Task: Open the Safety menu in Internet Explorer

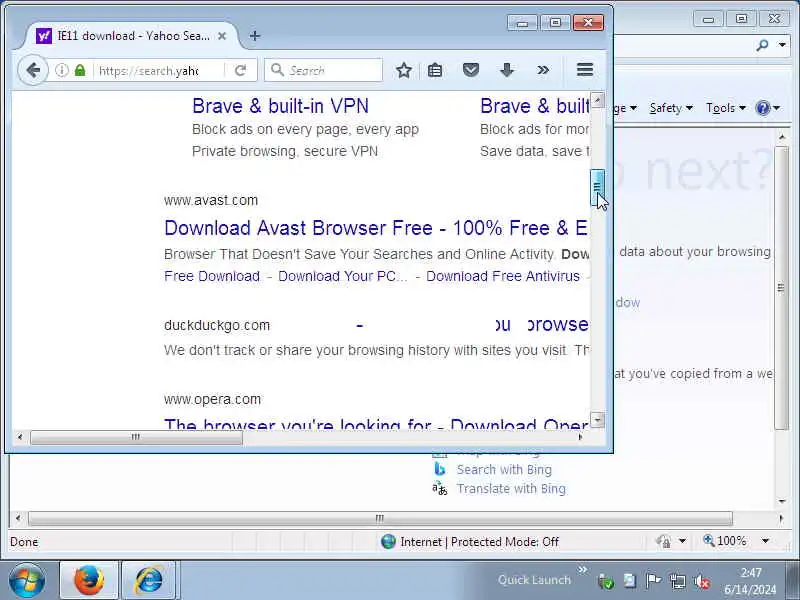Action: pyautogui.click(x=670, y=108)
